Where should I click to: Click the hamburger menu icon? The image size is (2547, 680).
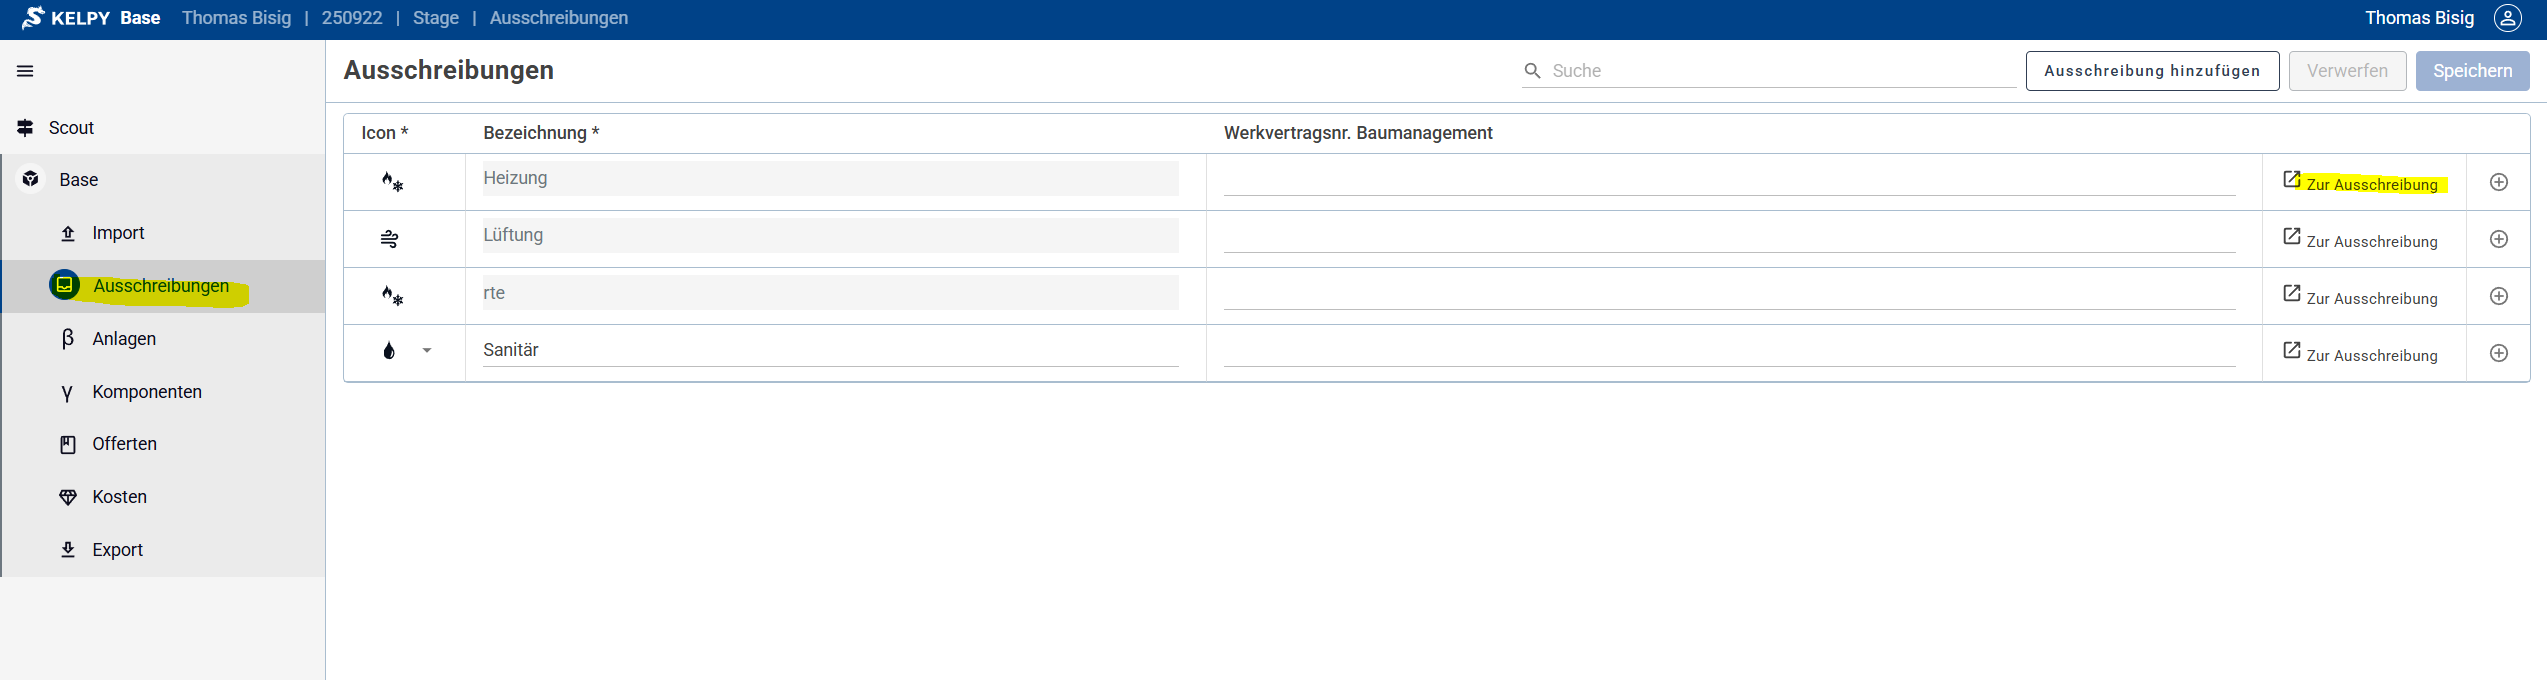pyautogui.click(x=25, y=71)
